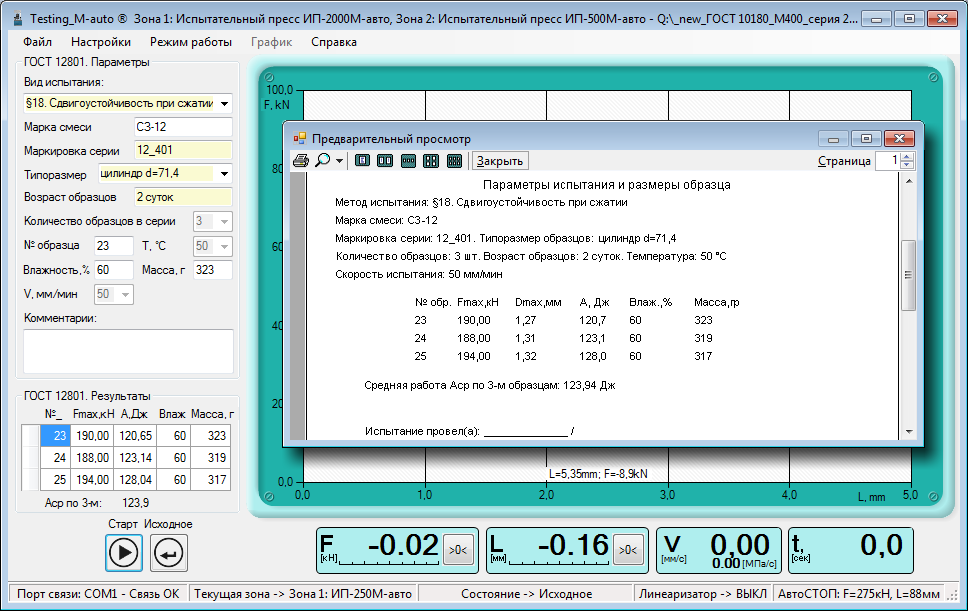Minimize the Предварительный просмотр window
This screenshot has width=968, height=611.
click(833, 138)
